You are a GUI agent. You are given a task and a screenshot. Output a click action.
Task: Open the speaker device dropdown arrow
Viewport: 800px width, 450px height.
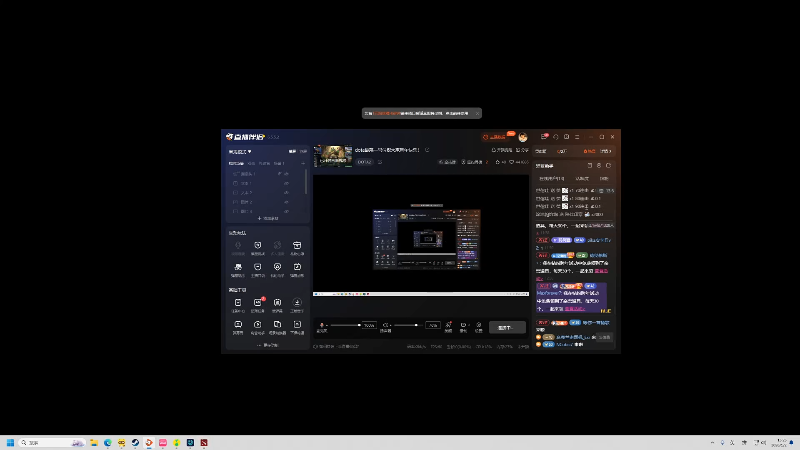(391, 325)
